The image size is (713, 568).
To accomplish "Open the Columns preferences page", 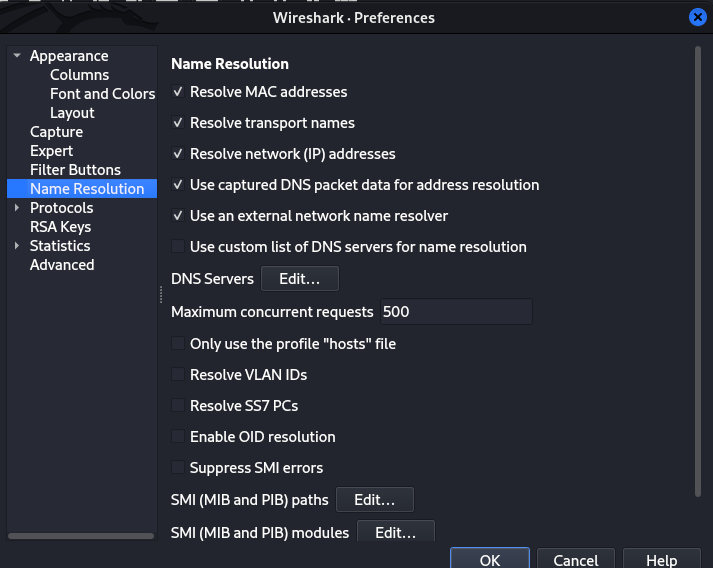I will click(79, 75).
